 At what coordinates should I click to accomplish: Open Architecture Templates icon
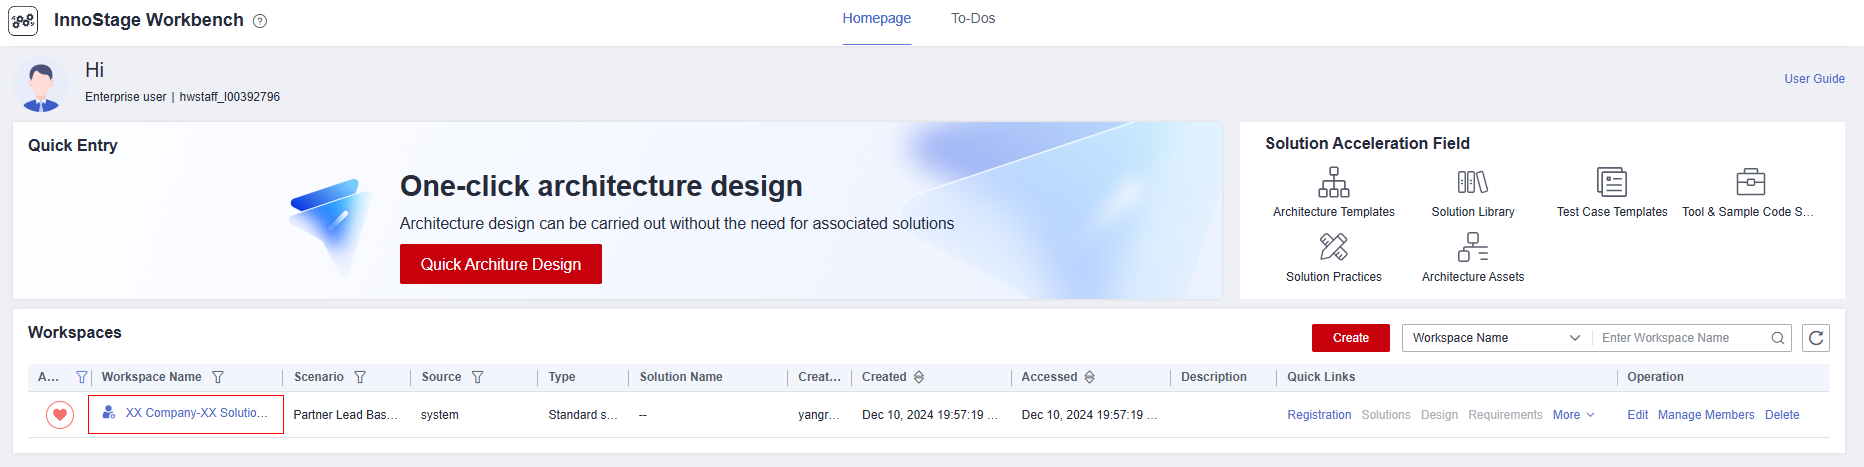point(1333,182)
